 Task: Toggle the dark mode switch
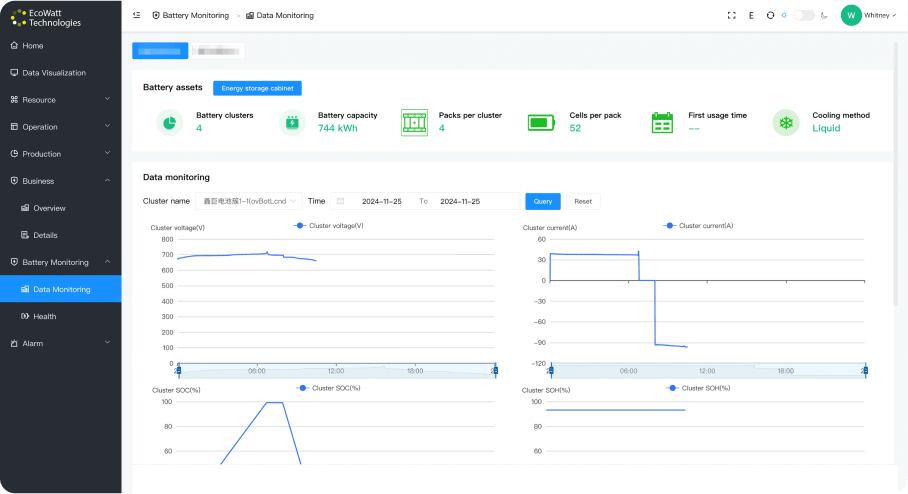[803, 15]
